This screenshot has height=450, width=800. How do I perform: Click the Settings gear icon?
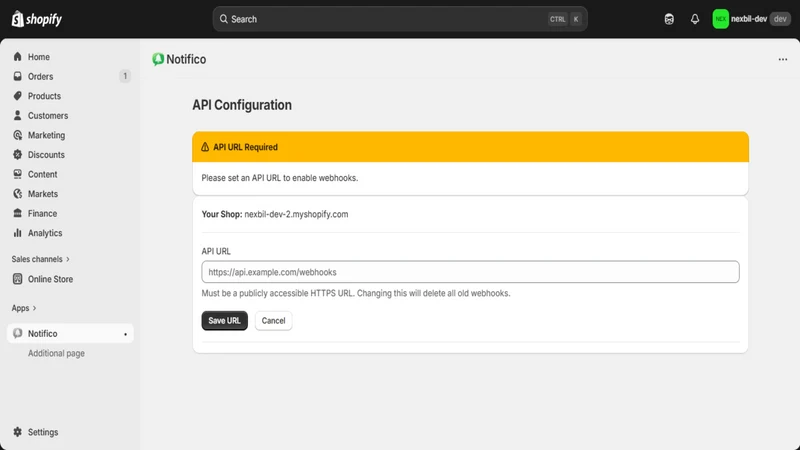tap(18, 432)
